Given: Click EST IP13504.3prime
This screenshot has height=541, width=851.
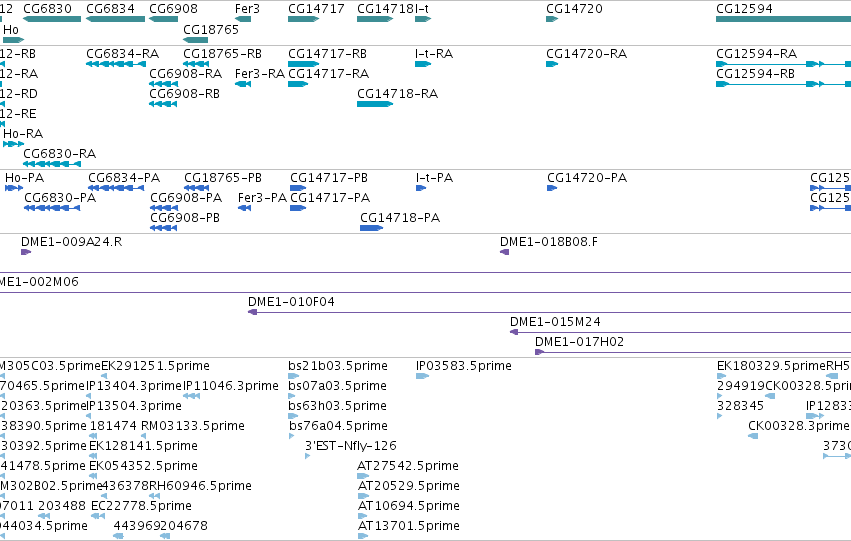Looking at the screenshot, I should [89, 416].
